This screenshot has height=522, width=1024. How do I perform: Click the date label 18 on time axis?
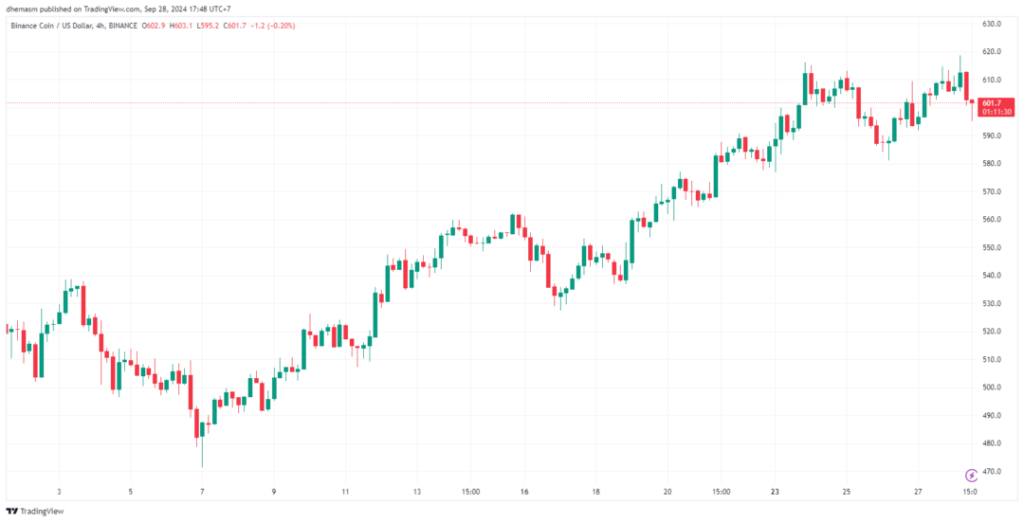pyautogui.click(x=596, y=492)
